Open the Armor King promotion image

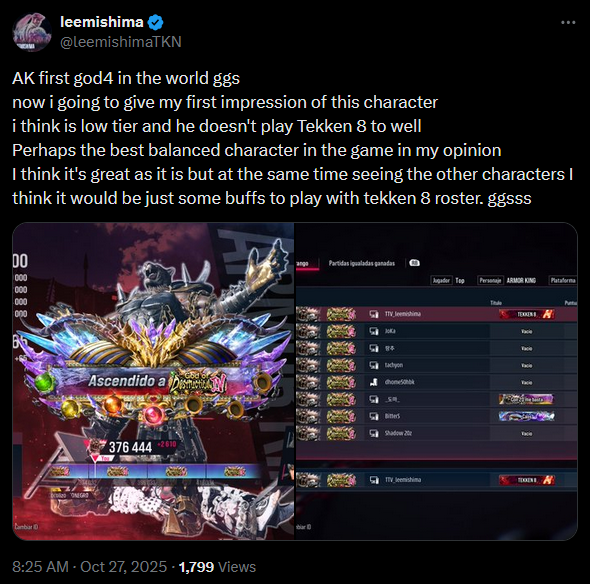tap(153, 381)
